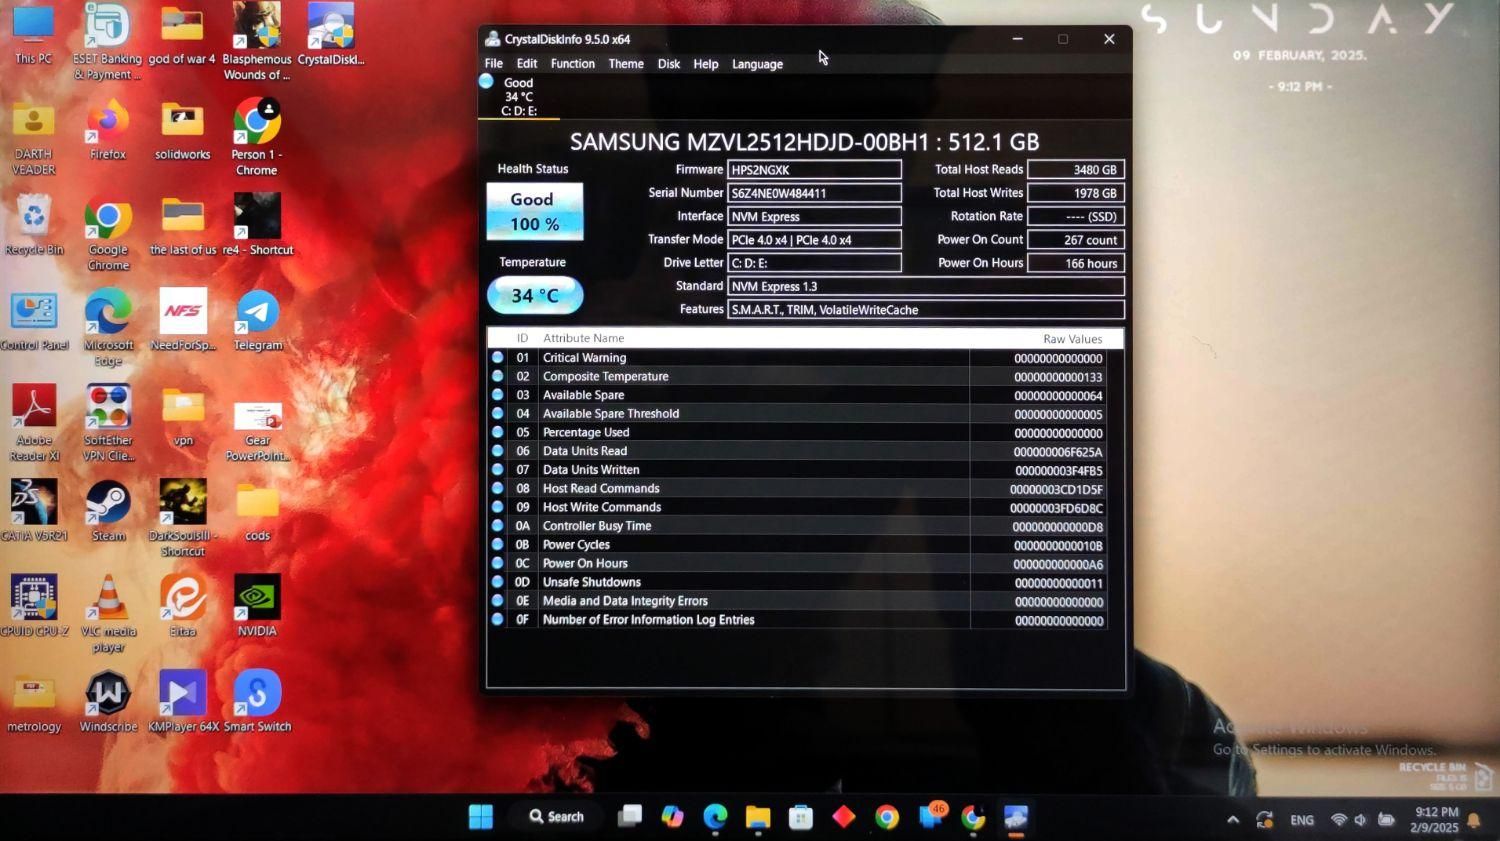Select the Critical Warning attribute row
The image size is (1500, 841).
797,358
